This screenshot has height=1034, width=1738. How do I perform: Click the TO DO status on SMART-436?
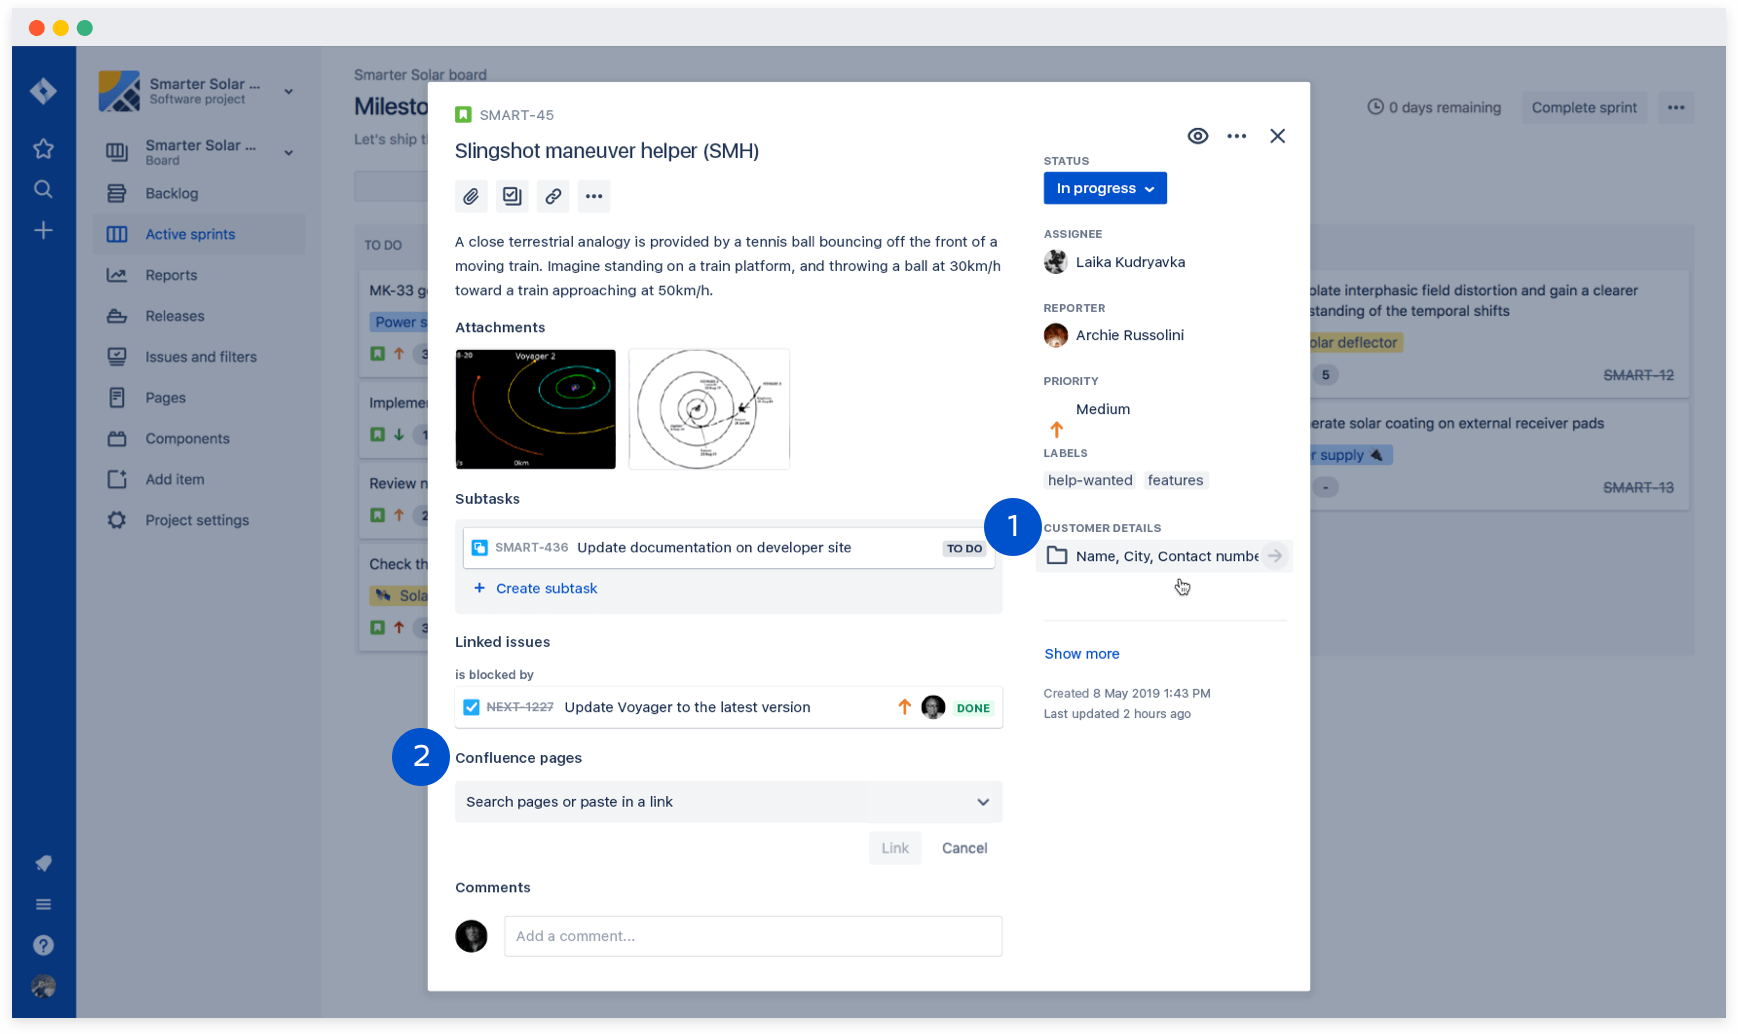(964, 548)
